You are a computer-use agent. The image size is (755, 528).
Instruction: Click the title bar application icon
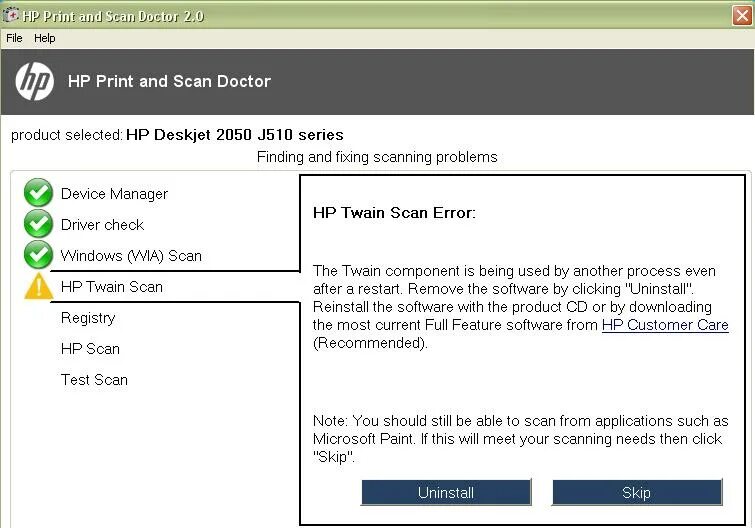tap(11, 15)
